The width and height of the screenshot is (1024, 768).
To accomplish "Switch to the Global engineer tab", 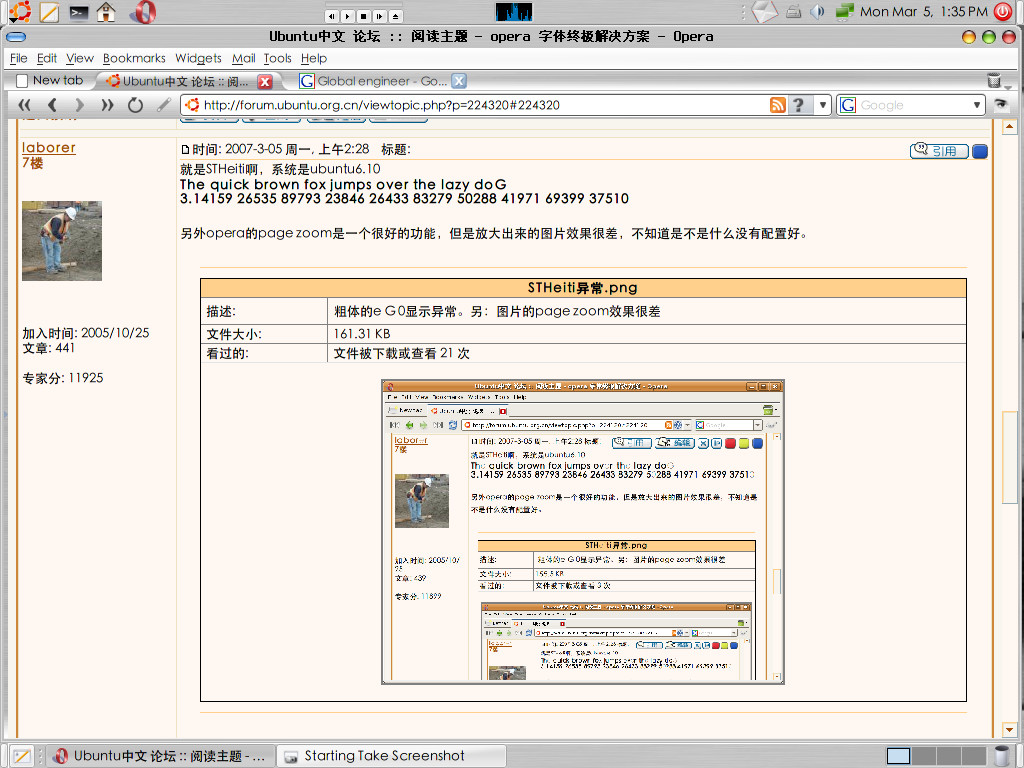I will tap(374, 81).
